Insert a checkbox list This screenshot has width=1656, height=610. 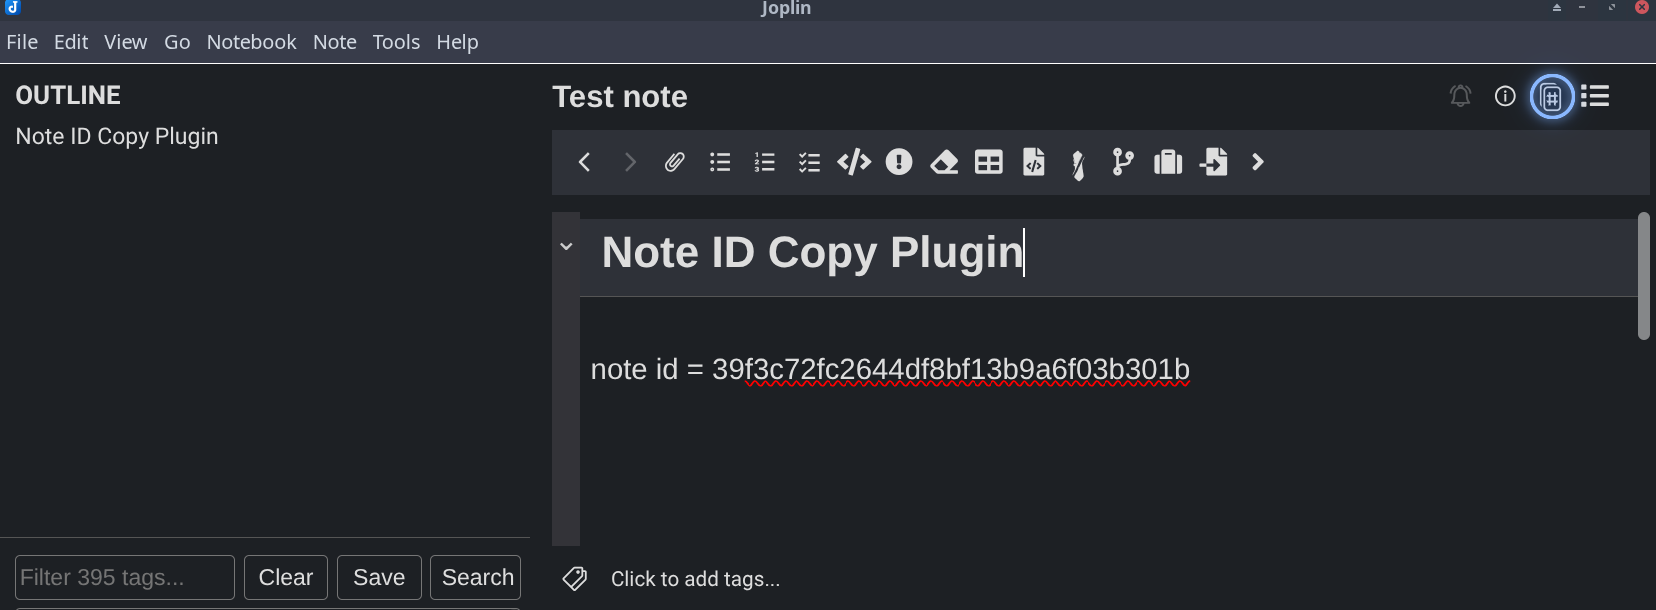[x=809, y=162]
